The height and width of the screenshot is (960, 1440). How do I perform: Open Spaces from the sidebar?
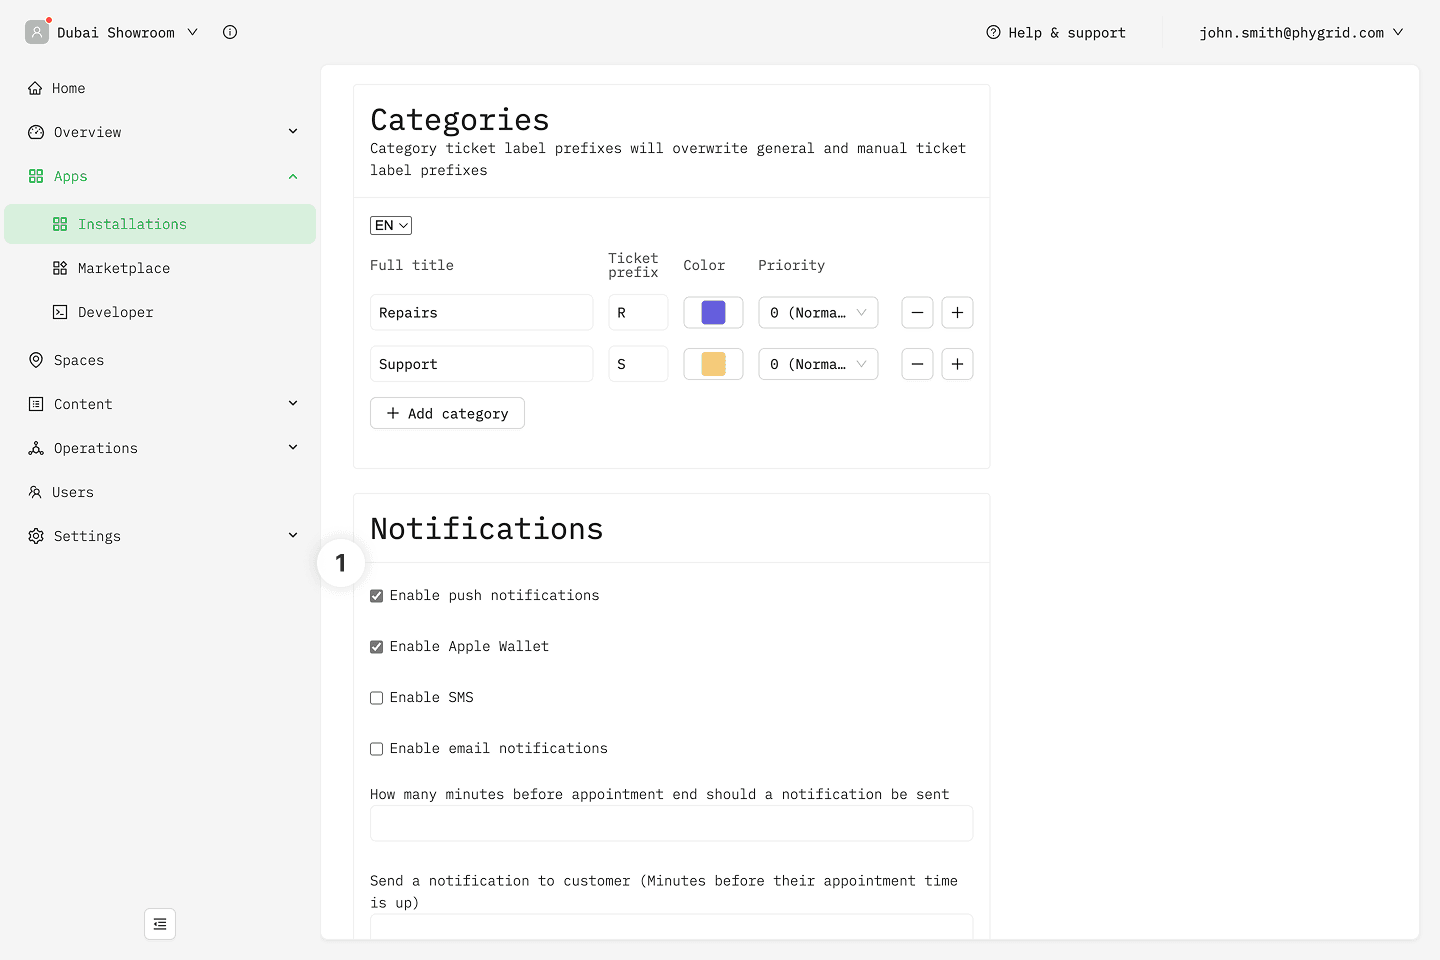pos(78,360)
